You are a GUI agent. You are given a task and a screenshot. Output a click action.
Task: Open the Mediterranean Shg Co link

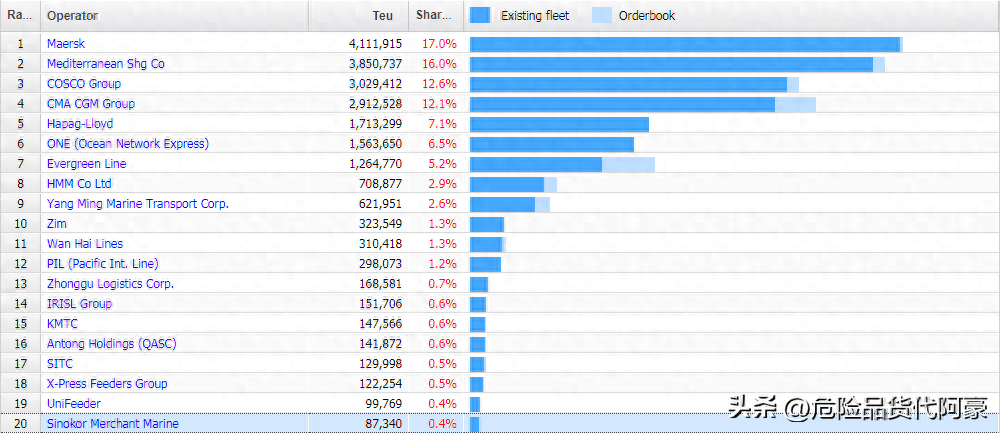click(x=105, y=64)
